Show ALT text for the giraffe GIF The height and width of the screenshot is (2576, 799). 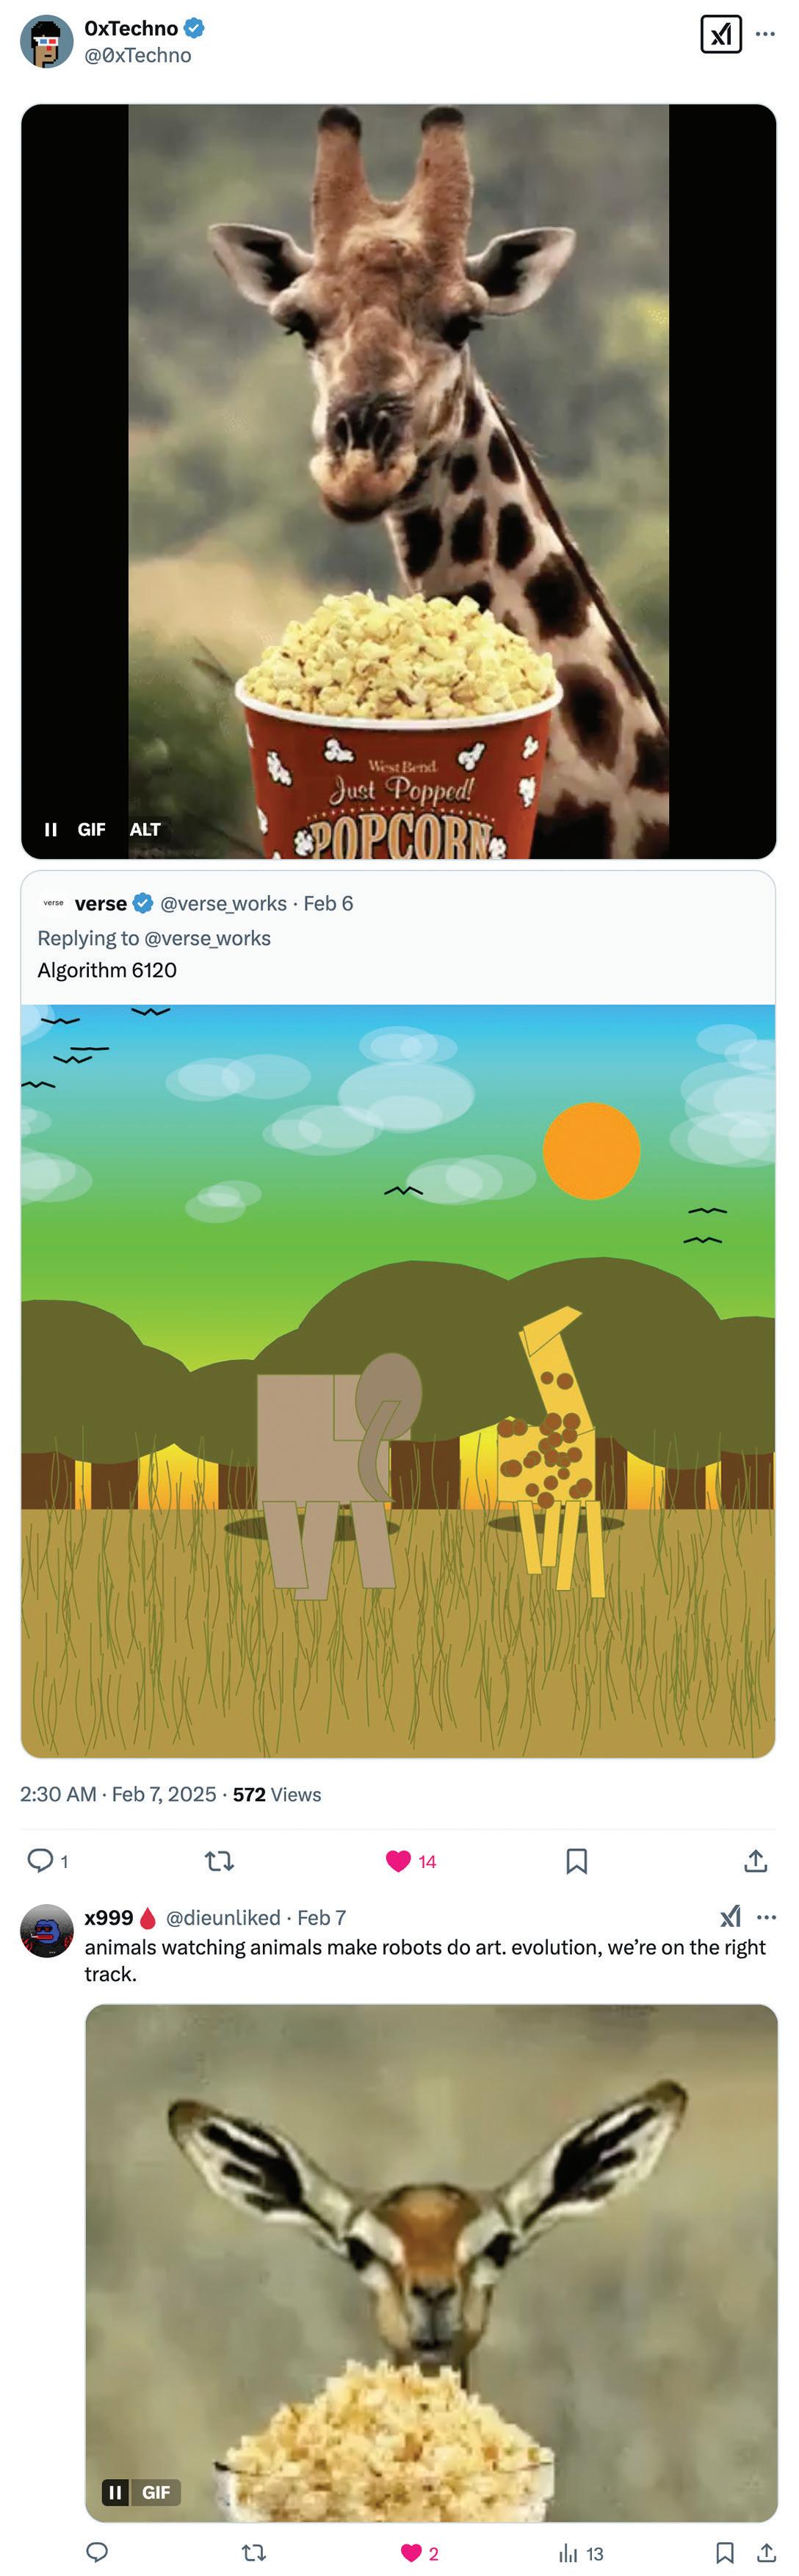pos(145,829)
